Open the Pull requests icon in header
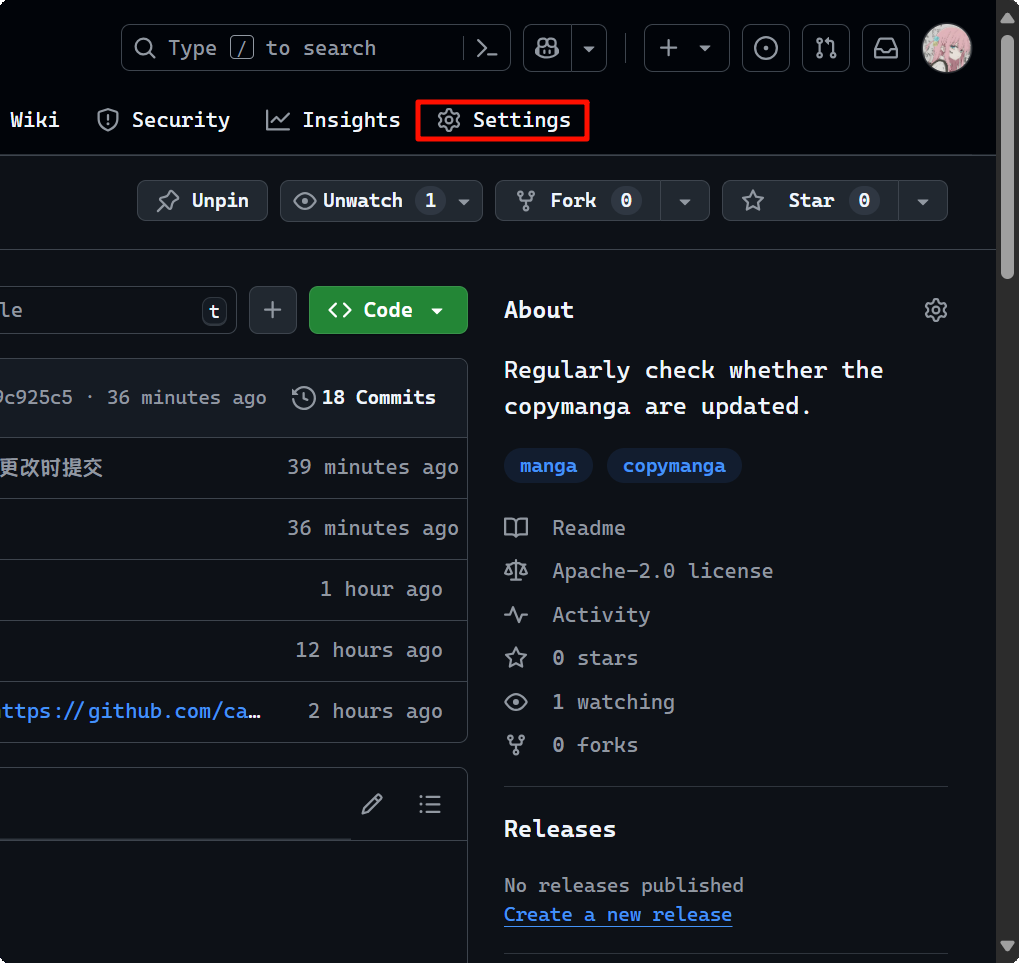Viewport: 1019px width, 963px height. (825, 48)
